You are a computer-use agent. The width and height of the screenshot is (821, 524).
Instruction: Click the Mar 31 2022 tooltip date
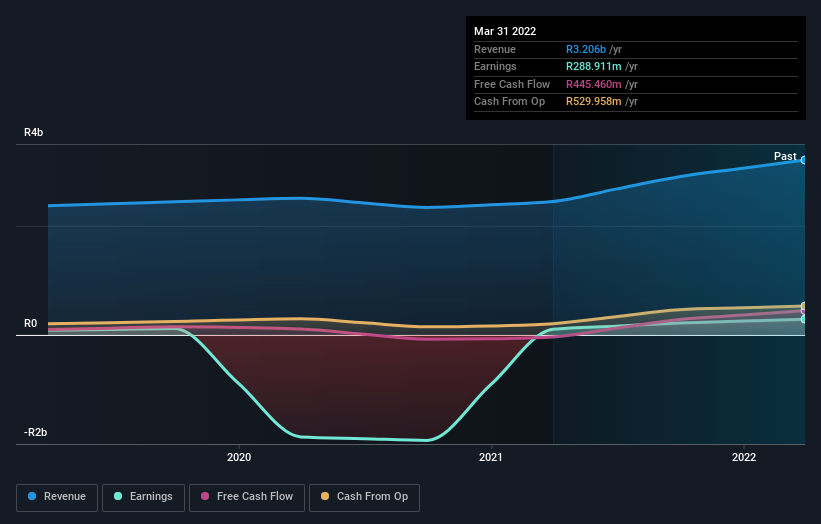(505, 31)
